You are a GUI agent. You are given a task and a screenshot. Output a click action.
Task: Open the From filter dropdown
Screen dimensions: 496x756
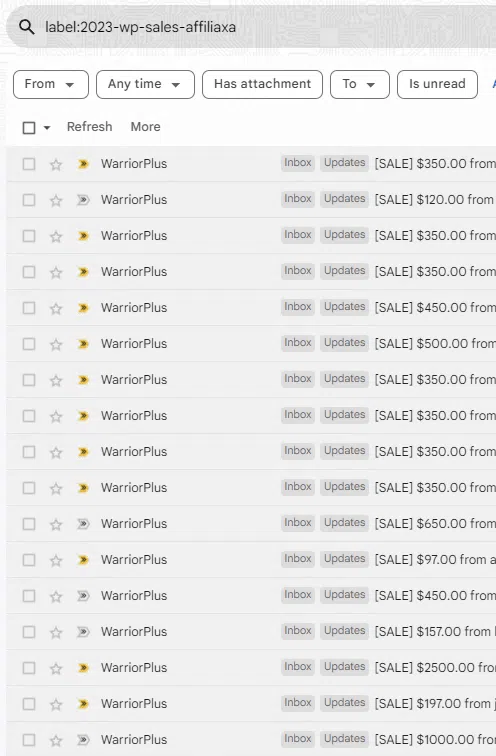(x=51, y=84)
